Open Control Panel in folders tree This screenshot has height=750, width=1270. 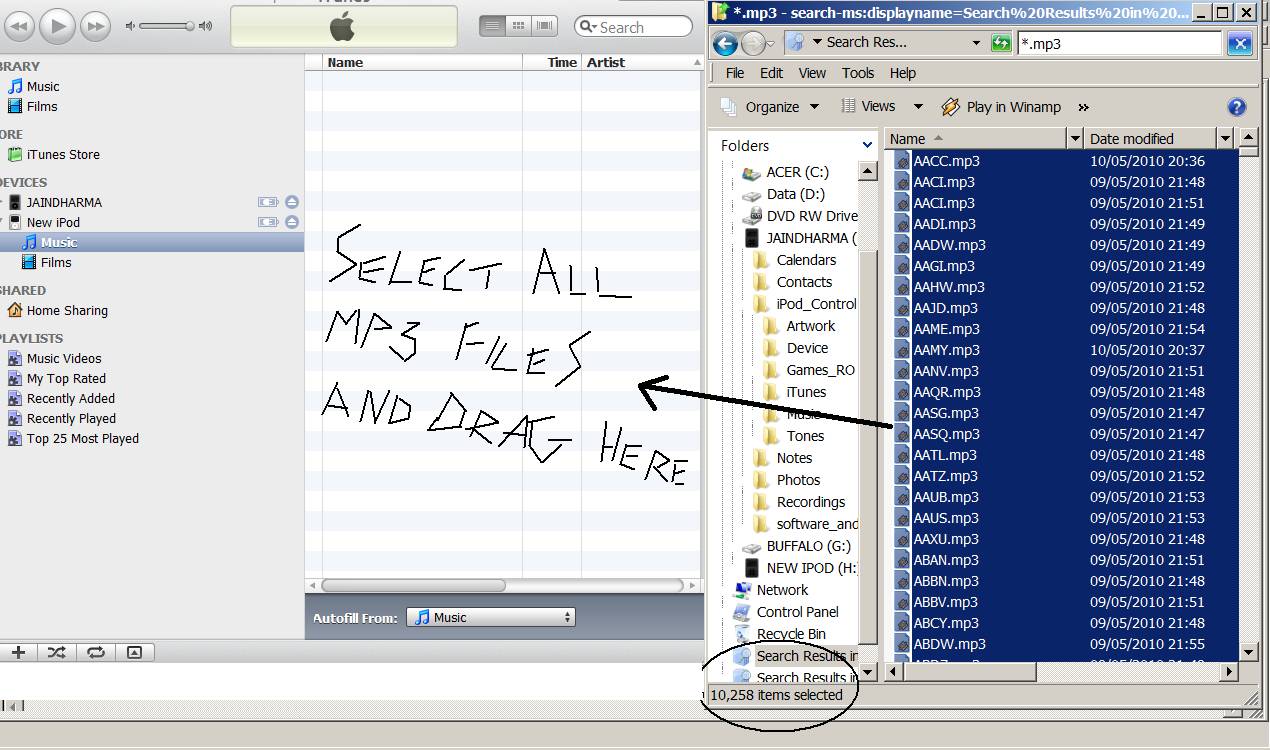[x=786, y=612]
